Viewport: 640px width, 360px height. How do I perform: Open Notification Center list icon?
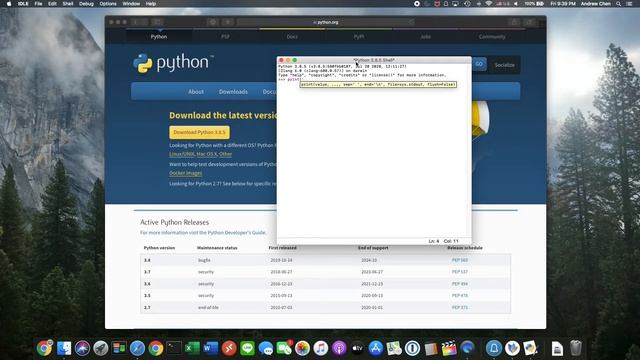click(629, 4)
